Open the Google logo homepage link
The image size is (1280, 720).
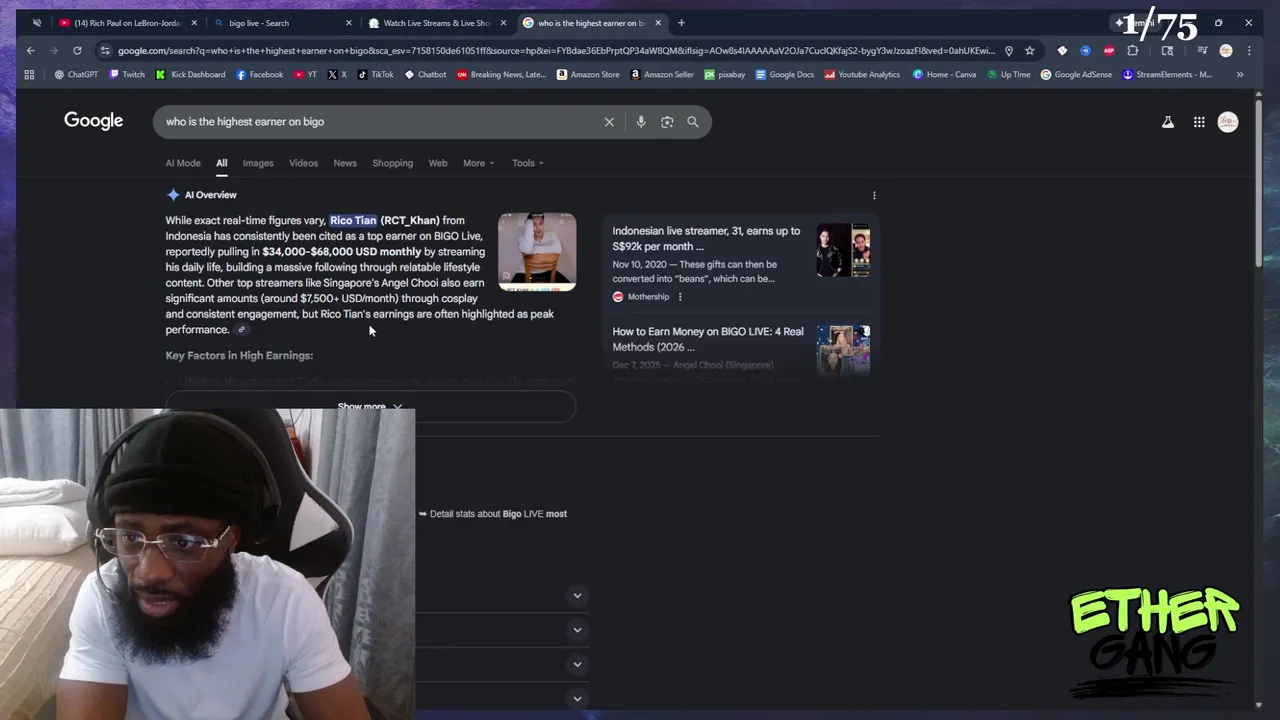point(94,121)
